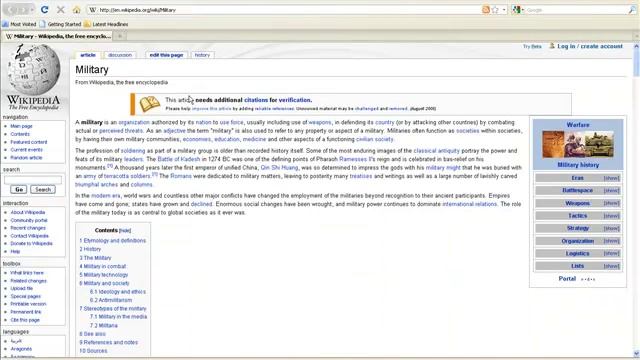The image size is (640, 360).
Task: Click the page vertical scrollbar
Action: click(x=636, y=200)
